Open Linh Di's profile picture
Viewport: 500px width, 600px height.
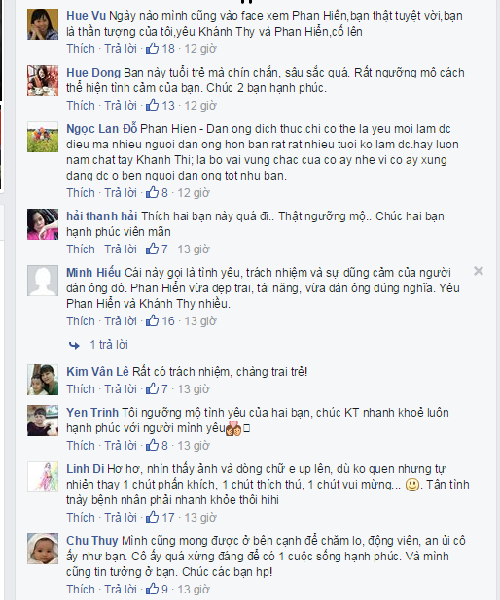tap(42, 477)
